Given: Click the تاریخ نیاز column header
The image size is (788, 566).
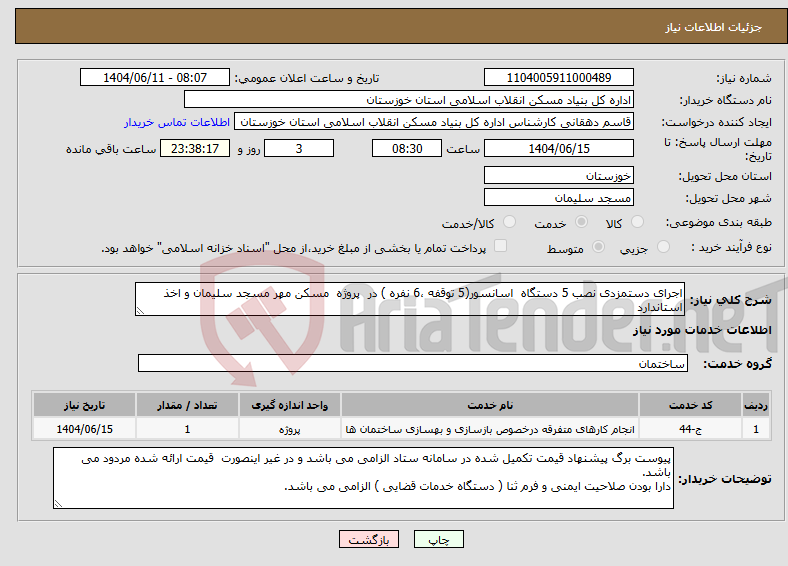Looking at the screenshot, I should click(84, 405).
